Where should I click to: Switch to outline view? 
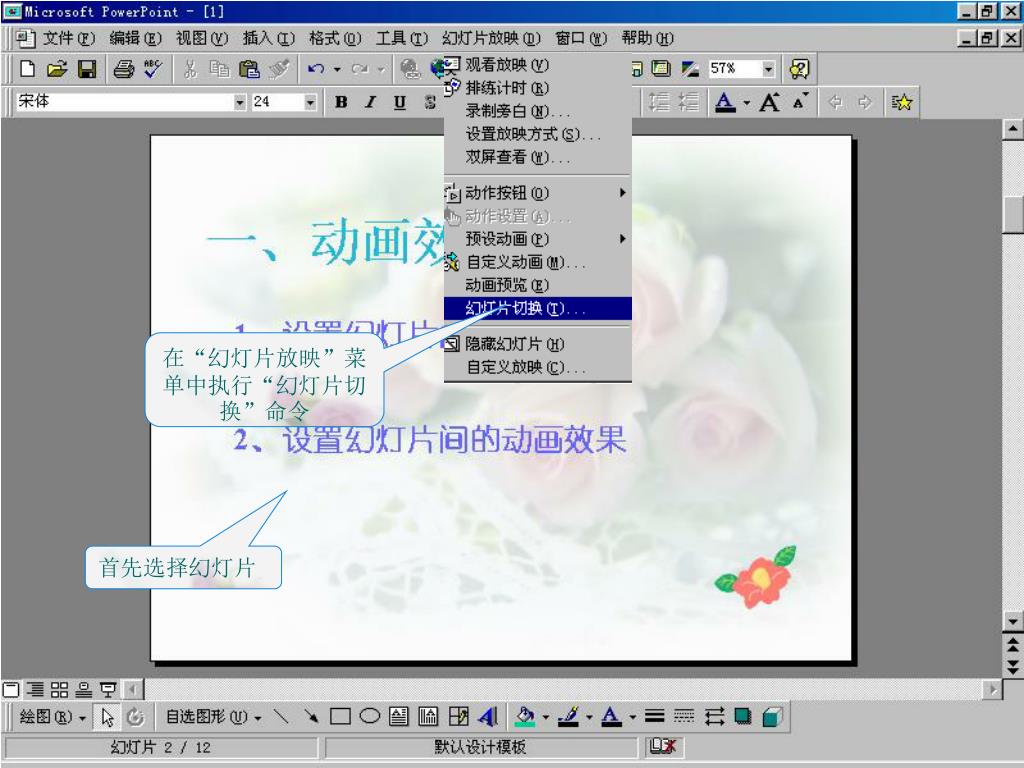coord(35,689)
